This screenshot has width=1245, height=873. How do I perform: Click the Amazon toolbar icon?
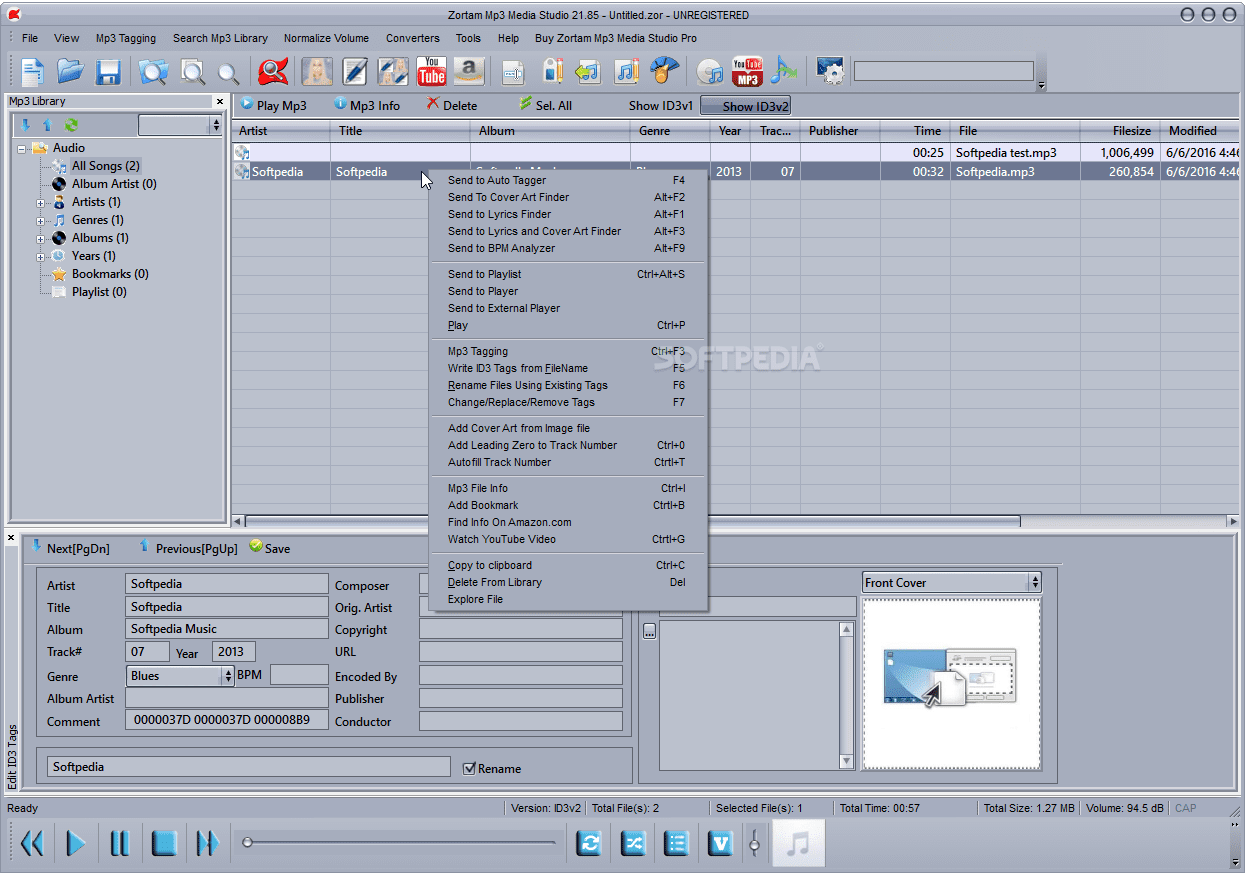pos(469,71)
